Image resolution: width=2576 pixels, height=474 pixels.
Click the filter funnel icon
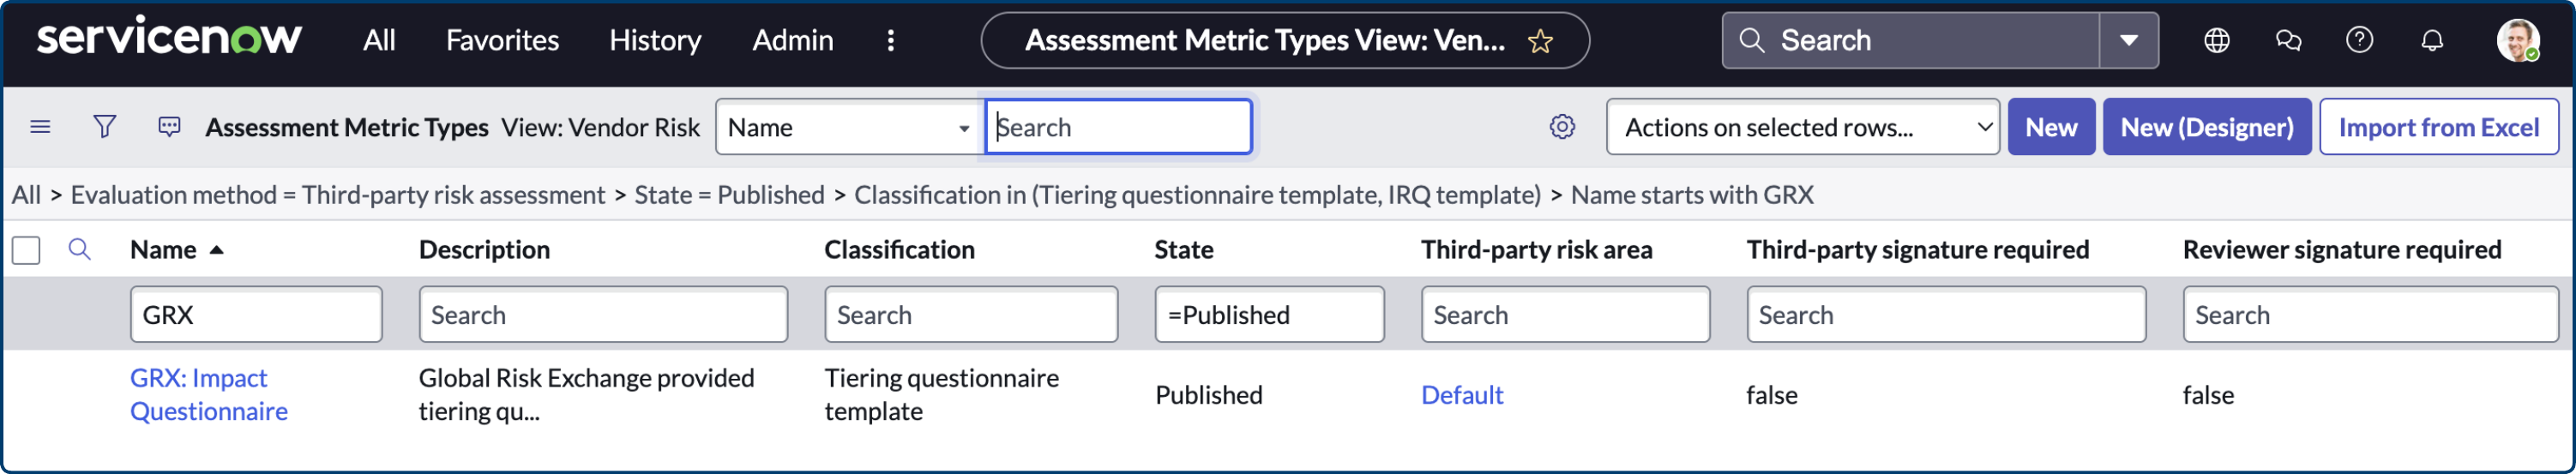click(x=104, y=127)
